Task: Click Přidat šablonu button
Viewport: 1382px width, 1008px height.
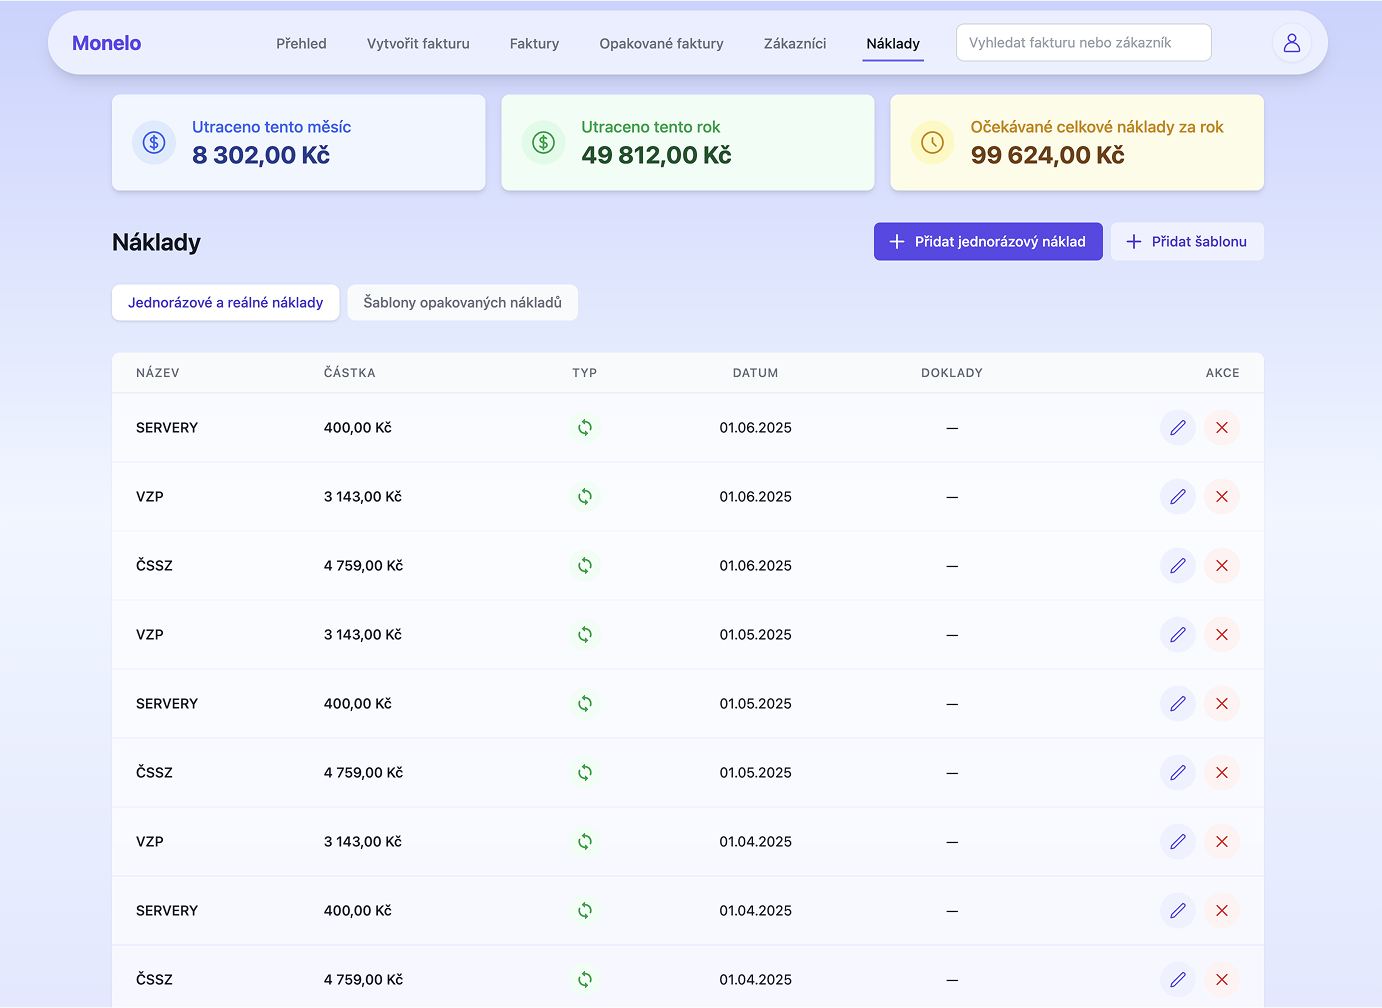Action: 1187,242
